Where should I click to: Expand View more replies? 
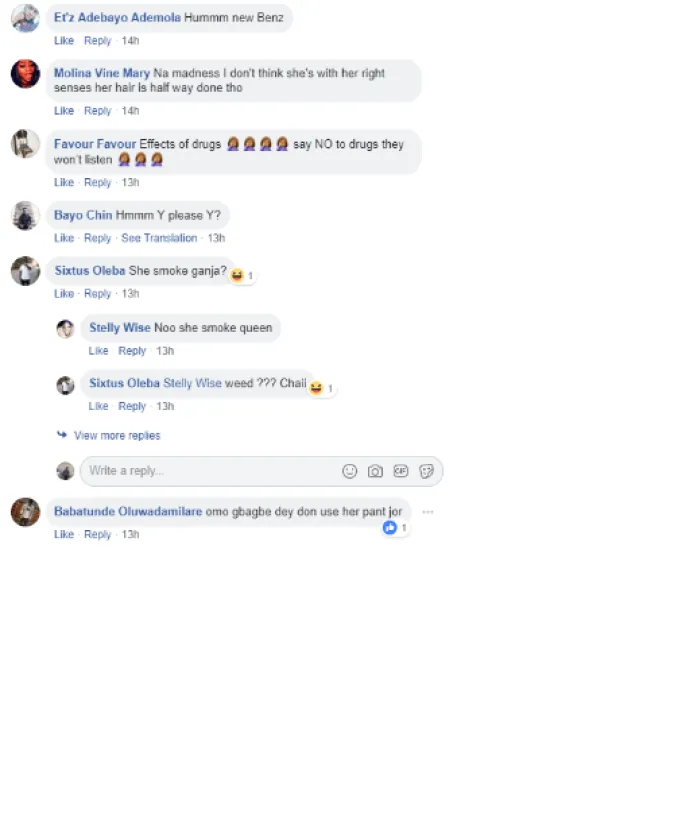(117, 436)
